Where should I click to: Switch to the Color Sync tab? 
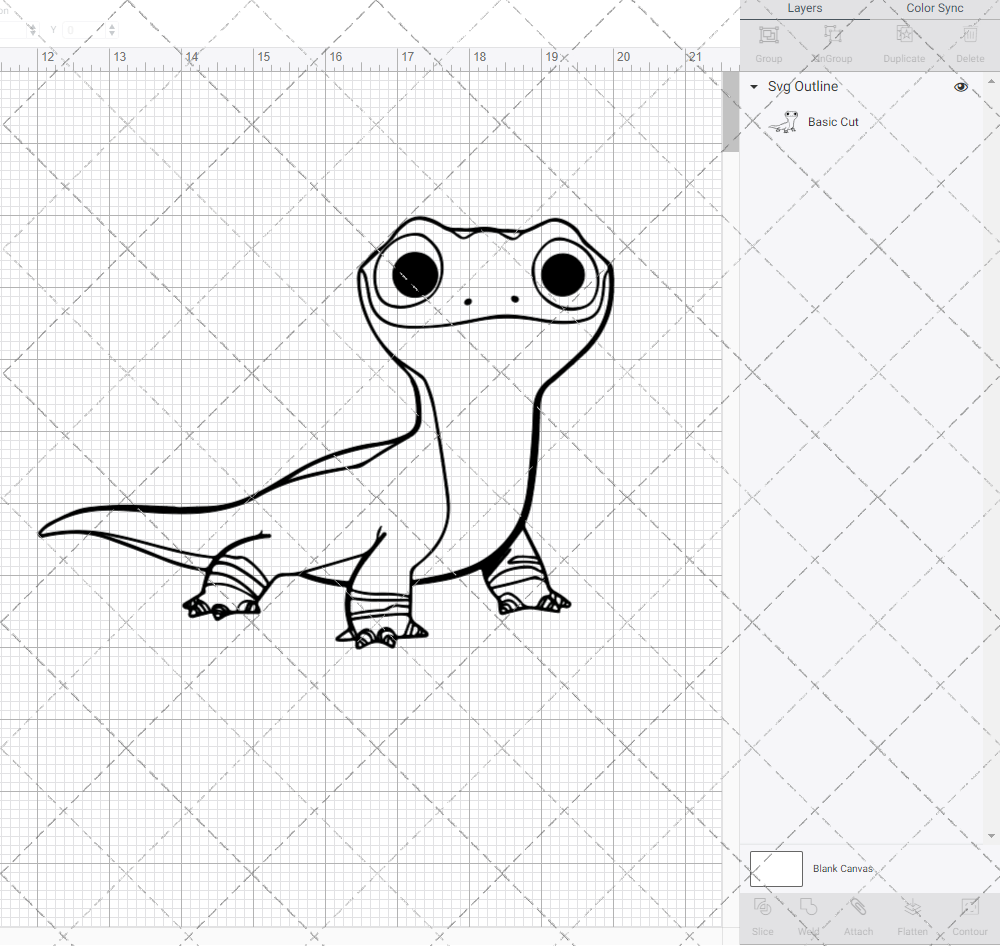click(934, 8)
